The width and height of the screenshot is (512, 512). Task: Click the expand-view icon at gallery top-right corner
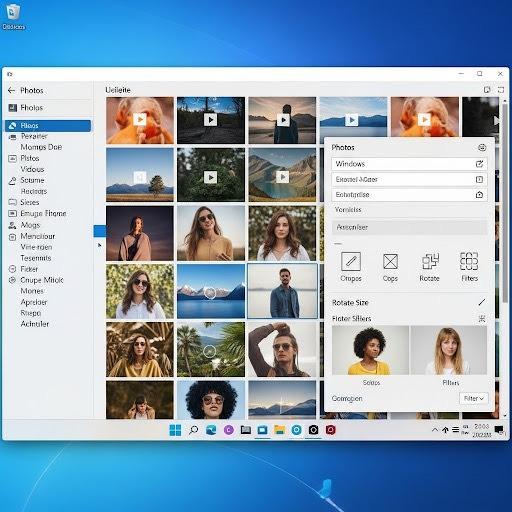pos(501,90)
